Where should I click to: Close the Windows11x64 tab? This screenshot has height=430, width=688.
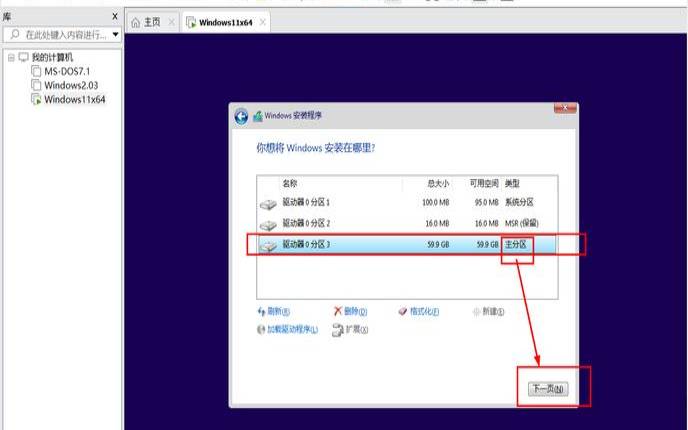tap(262, 22)
